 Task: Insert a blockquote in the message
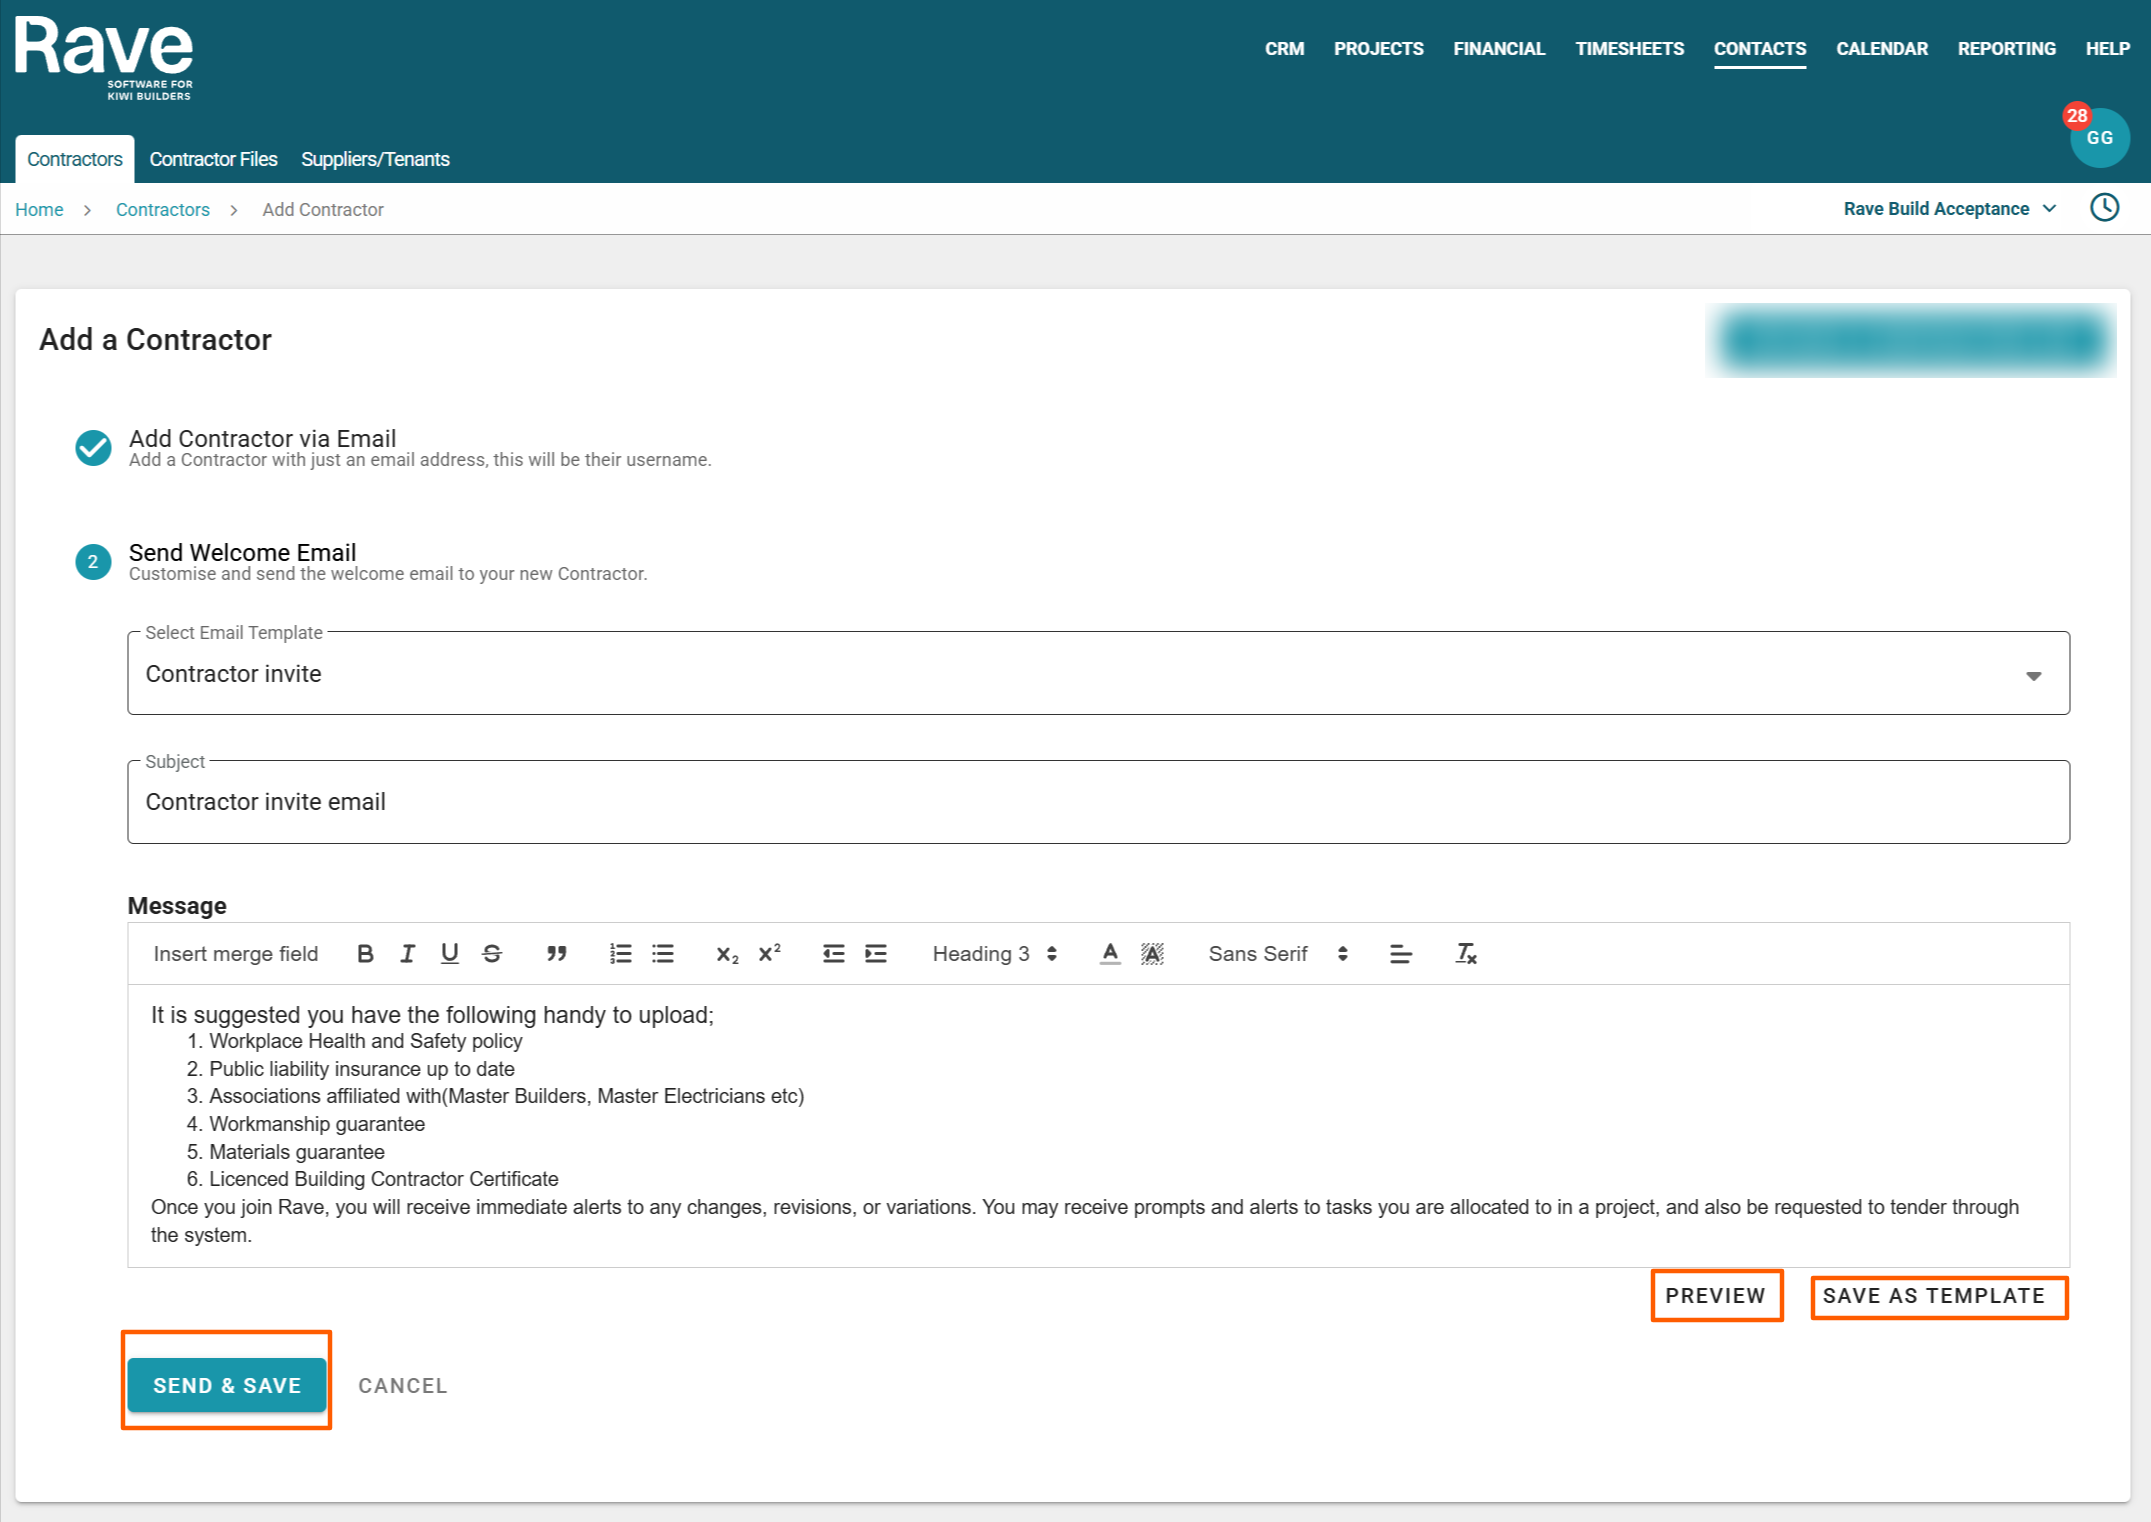click(x=556, y=954)
